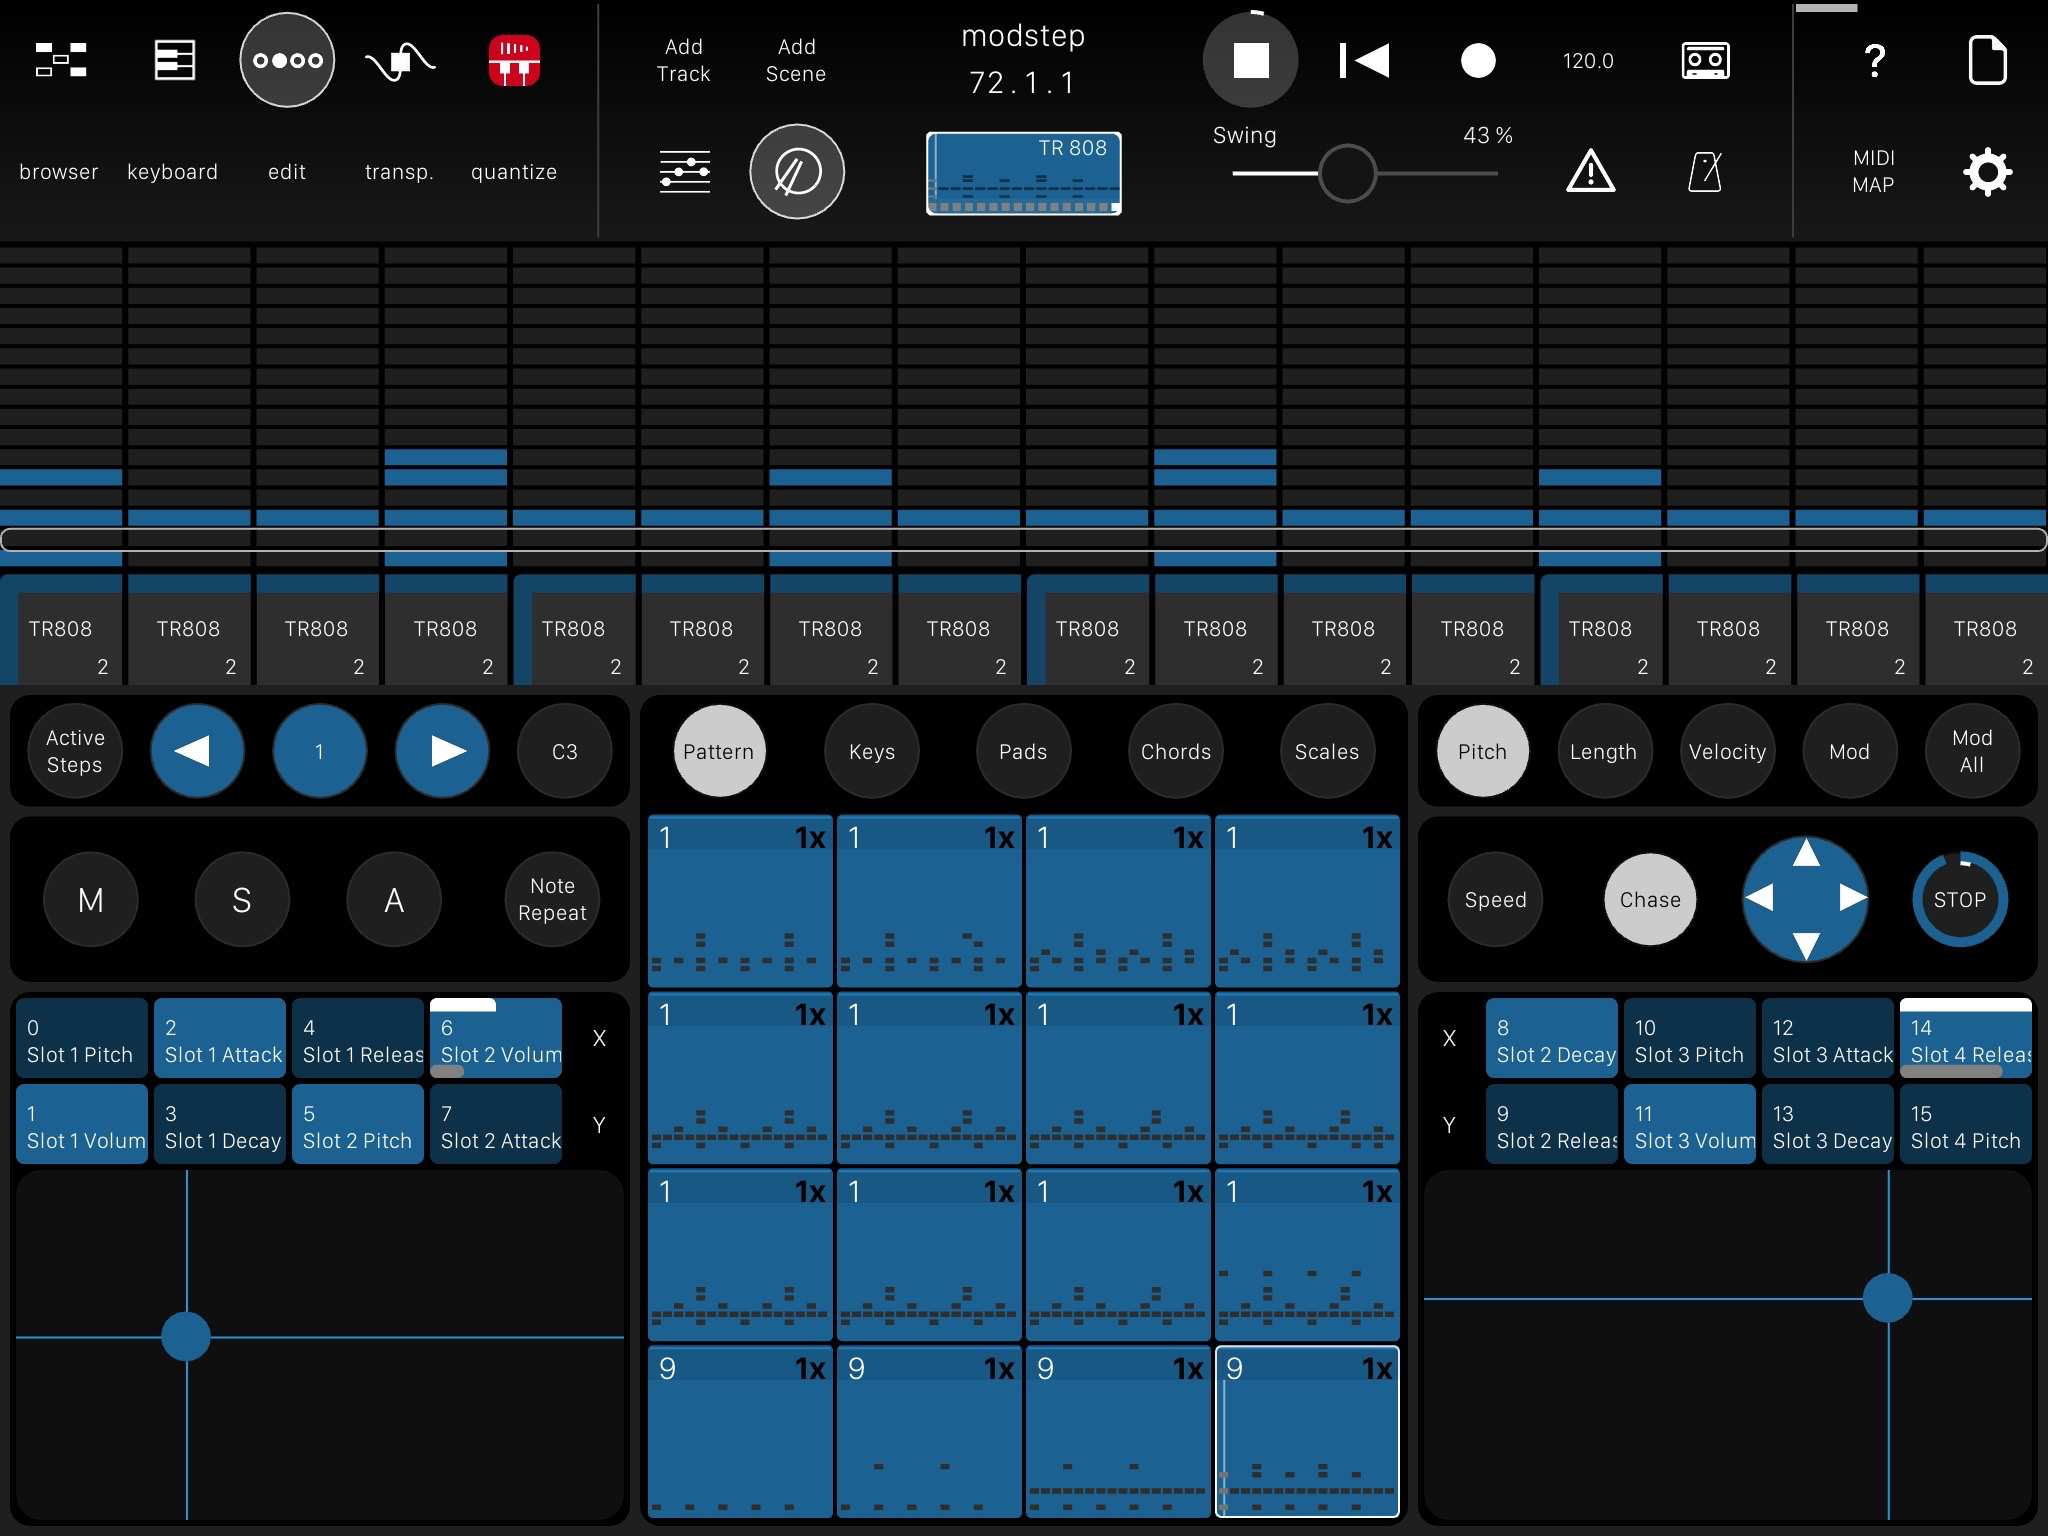2048x1536 pixels.
Task: Open the browser panel icon
Action: 61,60
